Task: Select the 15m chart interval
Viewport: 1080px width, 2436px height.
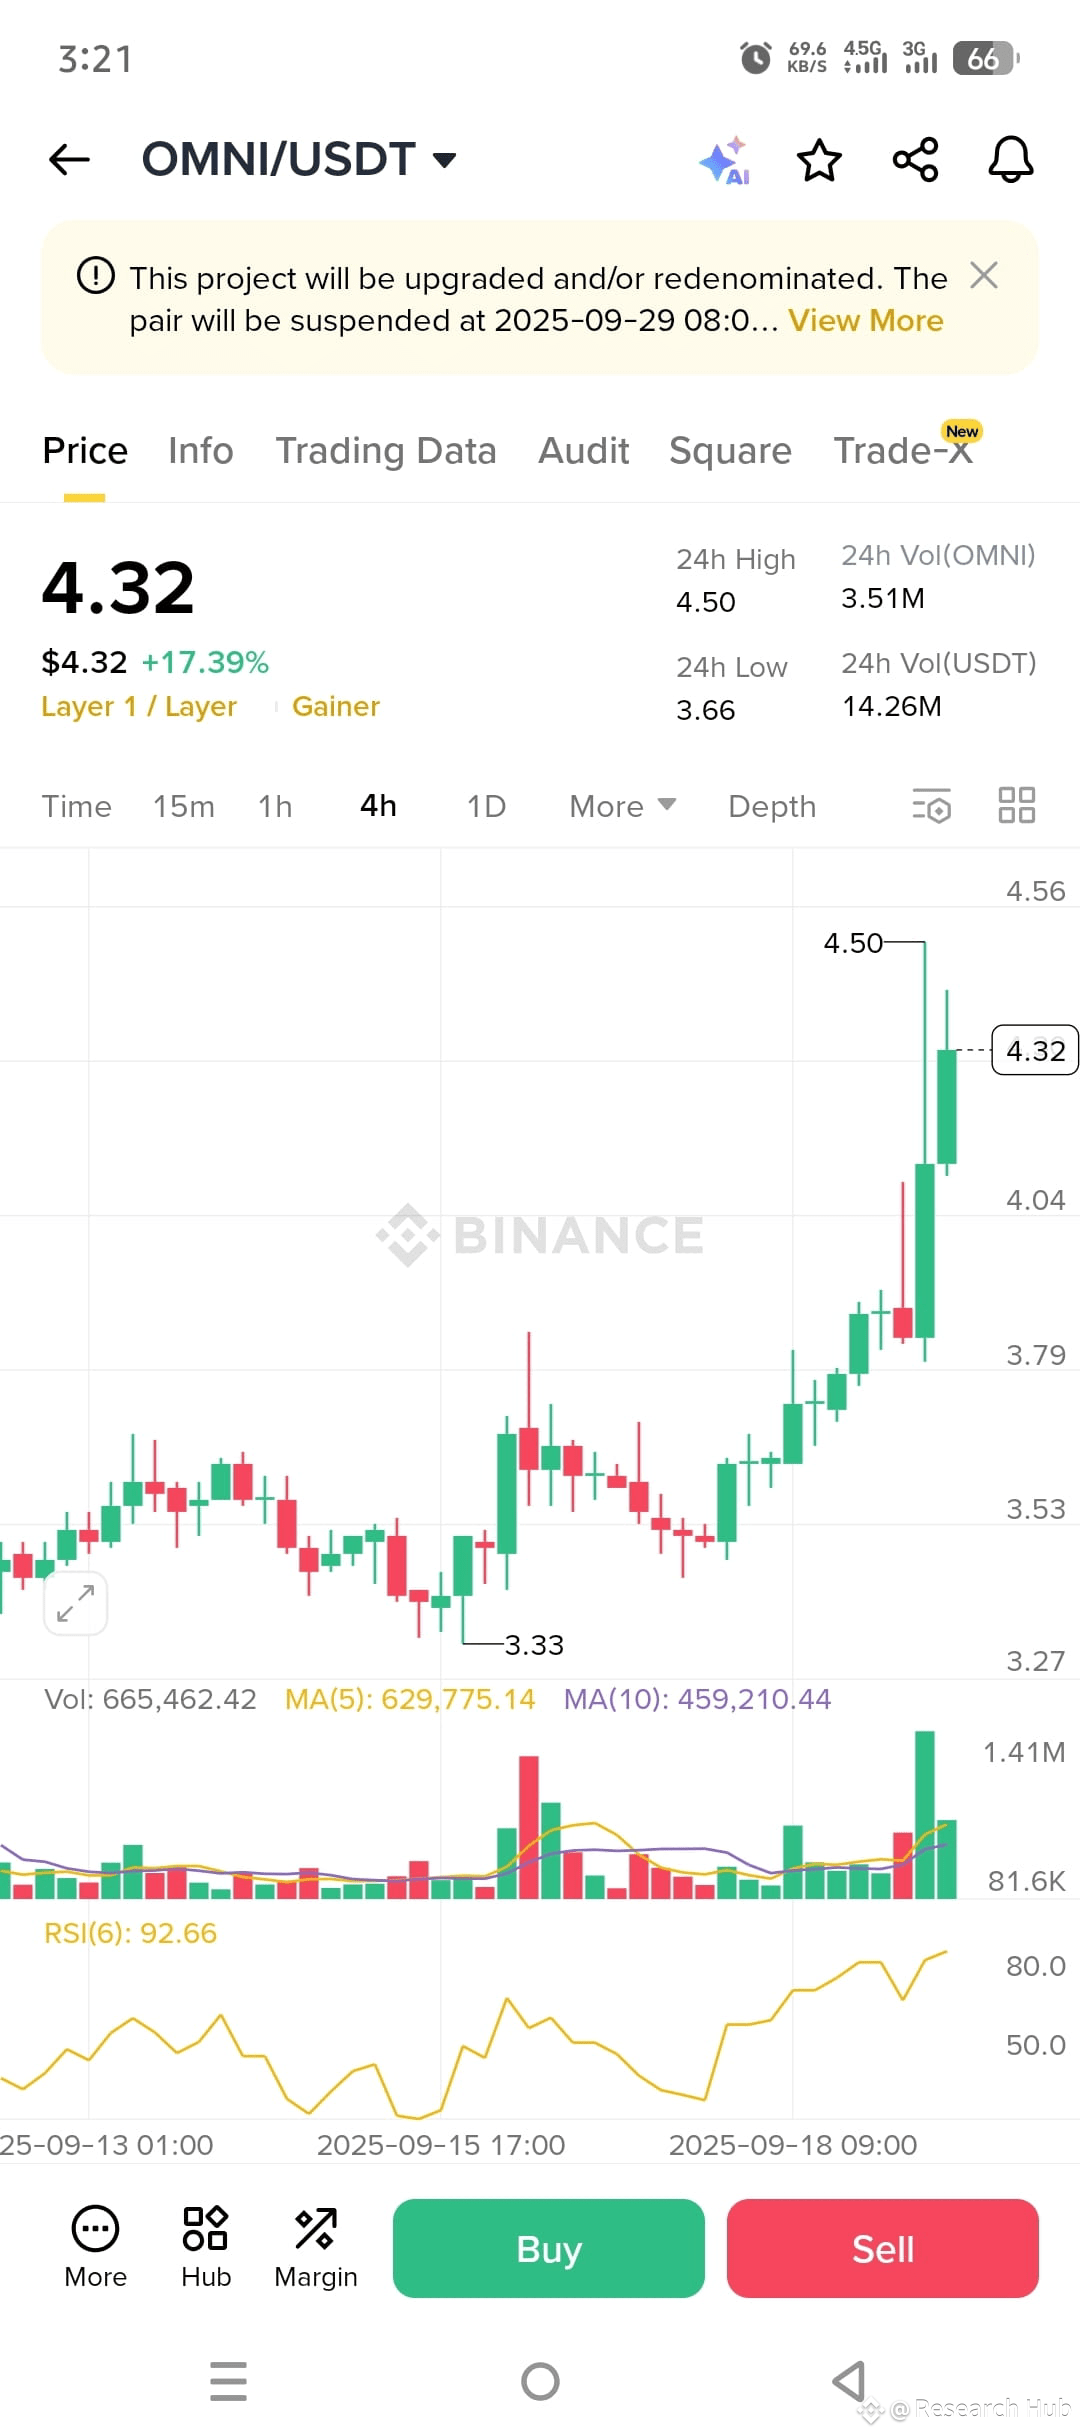Action: (x=184, y=806)
